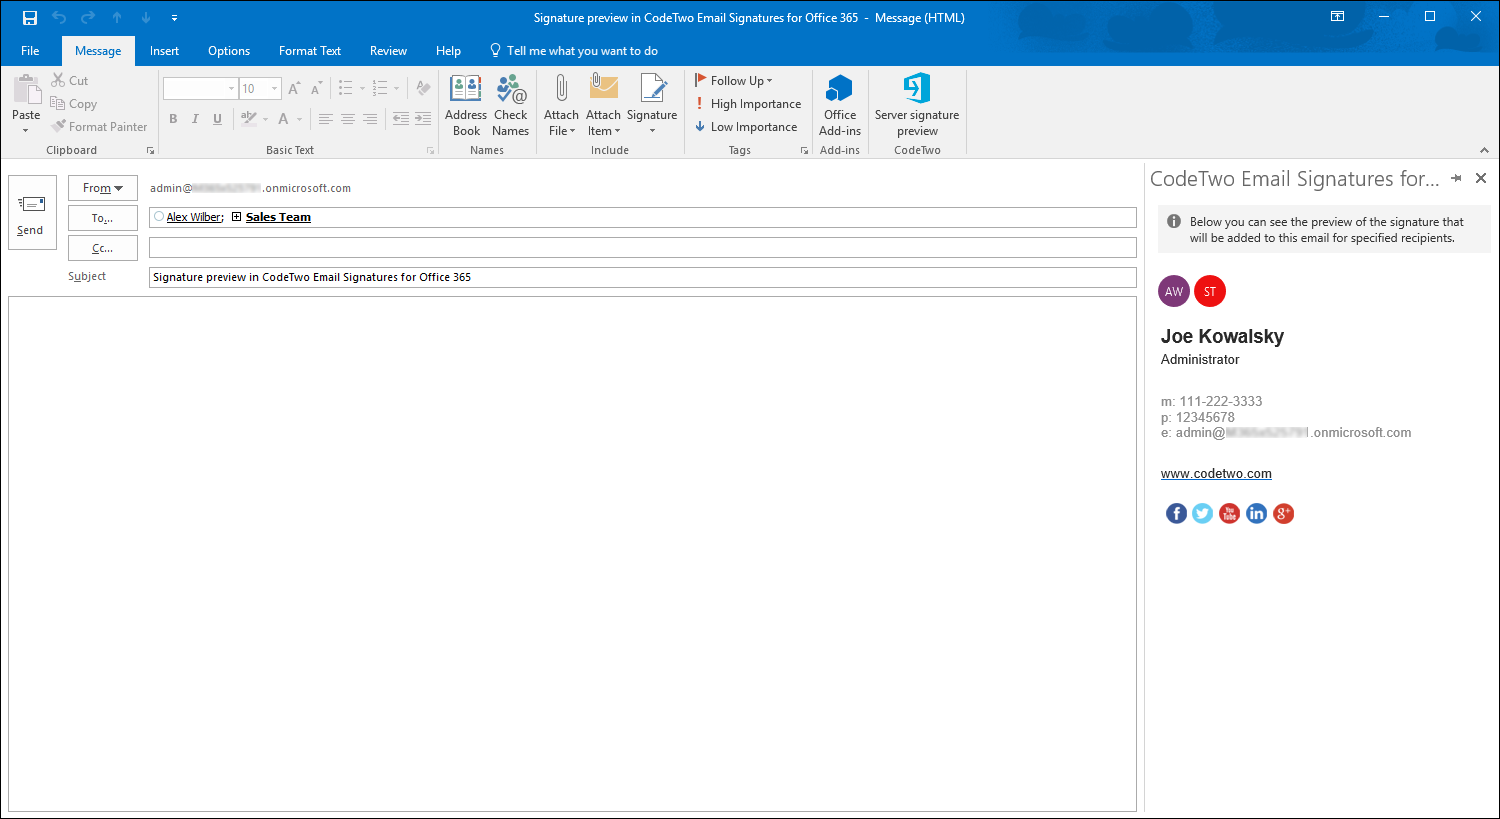The height and width of the screenshot is (819, 1500).
Task: Click the Copy command
Action: (74, 104)
